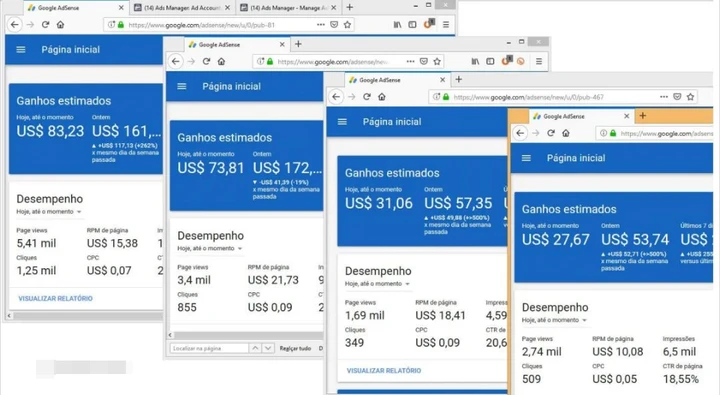This screenshot has height=395, width=720.
Task: Switch to the Ads Manager: Ad Account tab
Action: coord(182,8)
